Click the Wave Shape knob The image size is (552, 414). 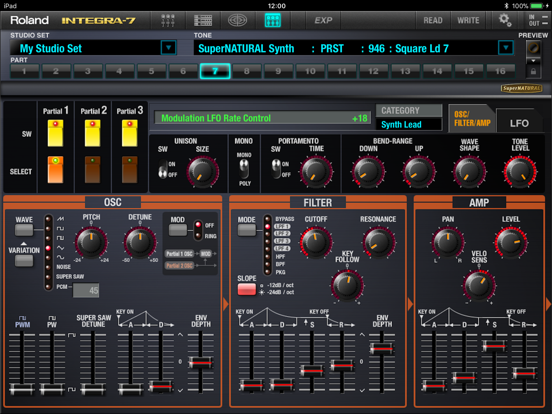click(470, 172)
